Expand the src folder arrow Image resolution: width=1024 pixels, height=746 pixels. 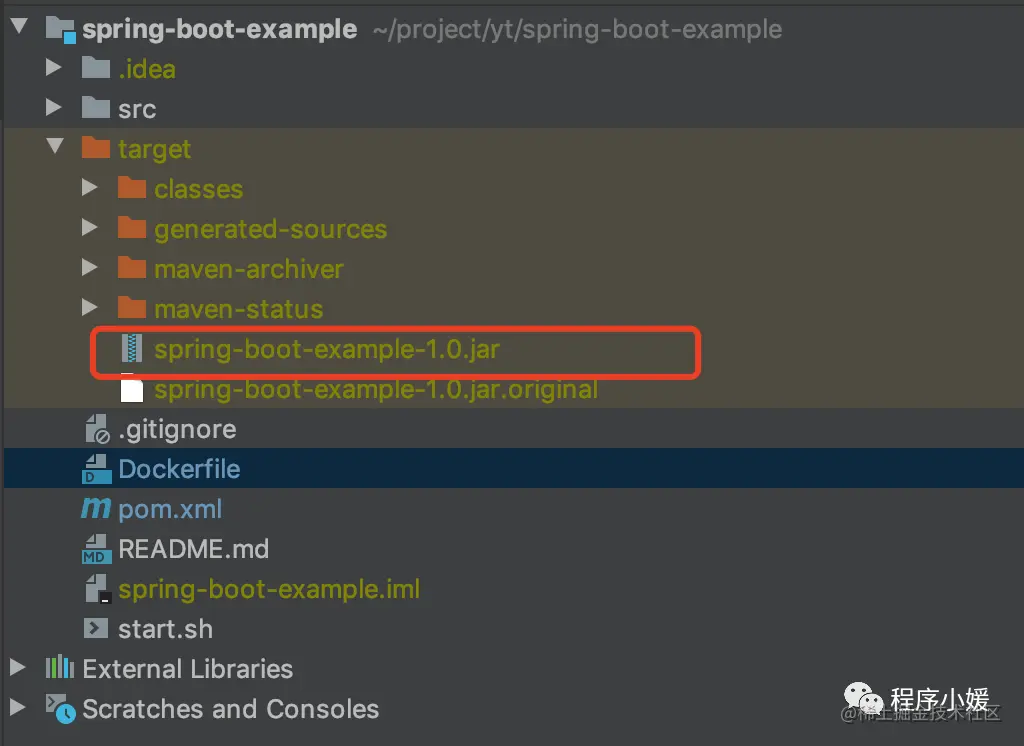click(x=54, y=107)
